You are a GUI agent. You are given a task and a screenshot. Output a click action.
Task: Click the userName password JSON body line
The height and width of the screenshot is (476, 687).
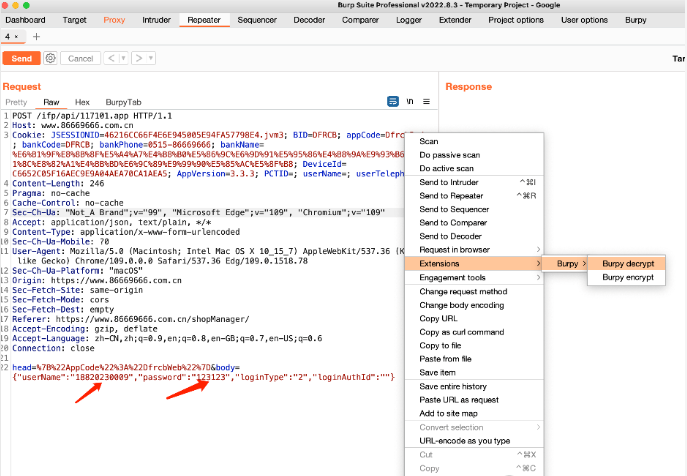(204, 377)
